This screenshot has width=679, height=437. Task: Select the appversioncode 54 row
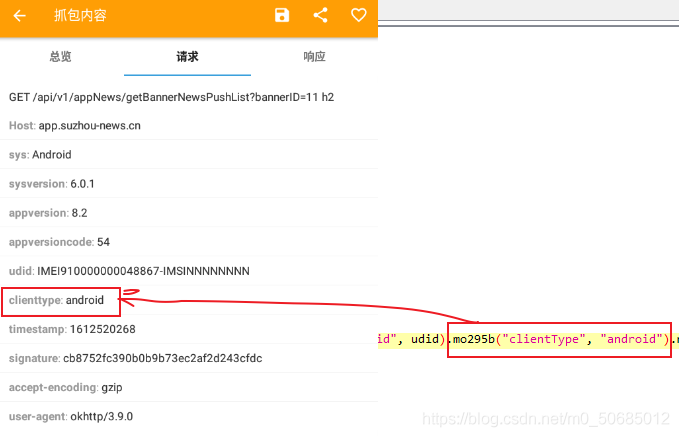tap(189, 242)
